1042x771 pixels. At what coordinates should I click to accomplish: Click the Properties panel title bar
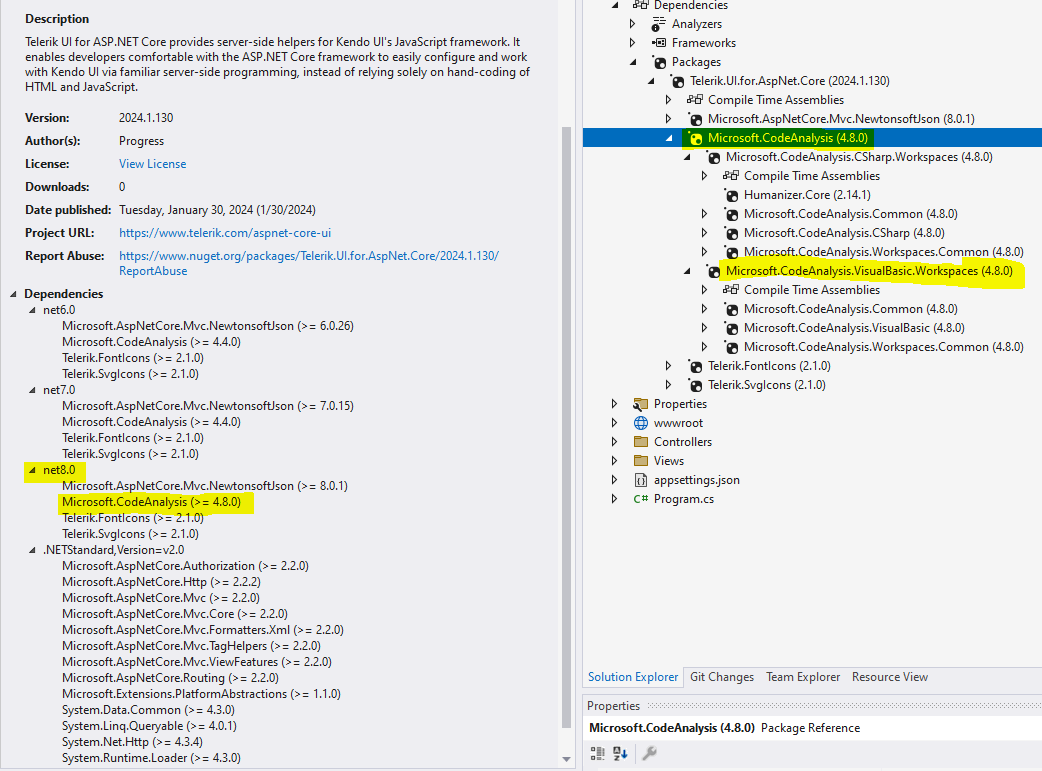coord(812,706)
